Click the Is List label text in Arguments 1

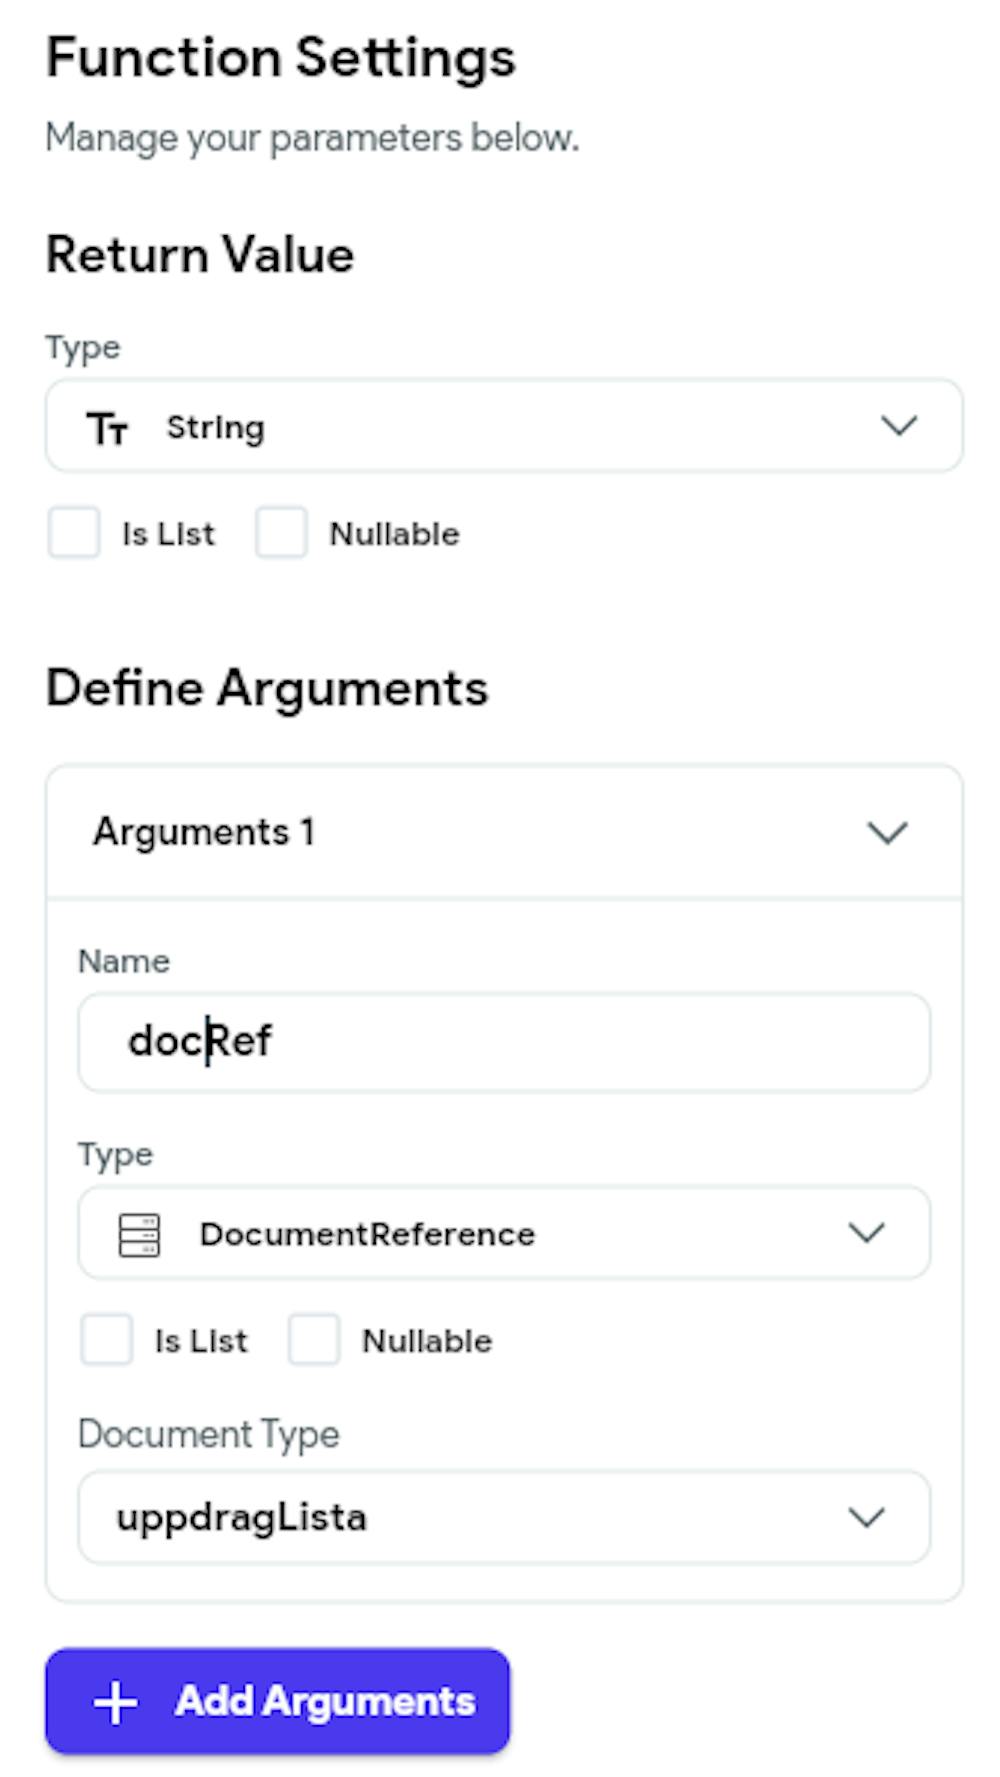tap(201, 1341)
